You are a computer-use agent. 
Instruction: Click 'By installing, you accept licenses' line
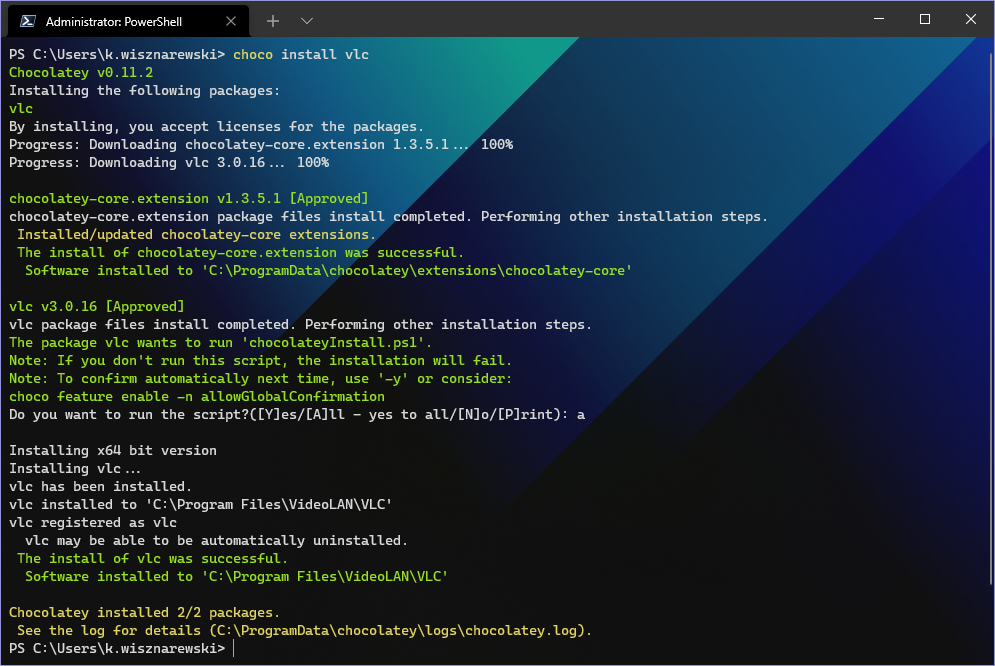tap(216, 127)
